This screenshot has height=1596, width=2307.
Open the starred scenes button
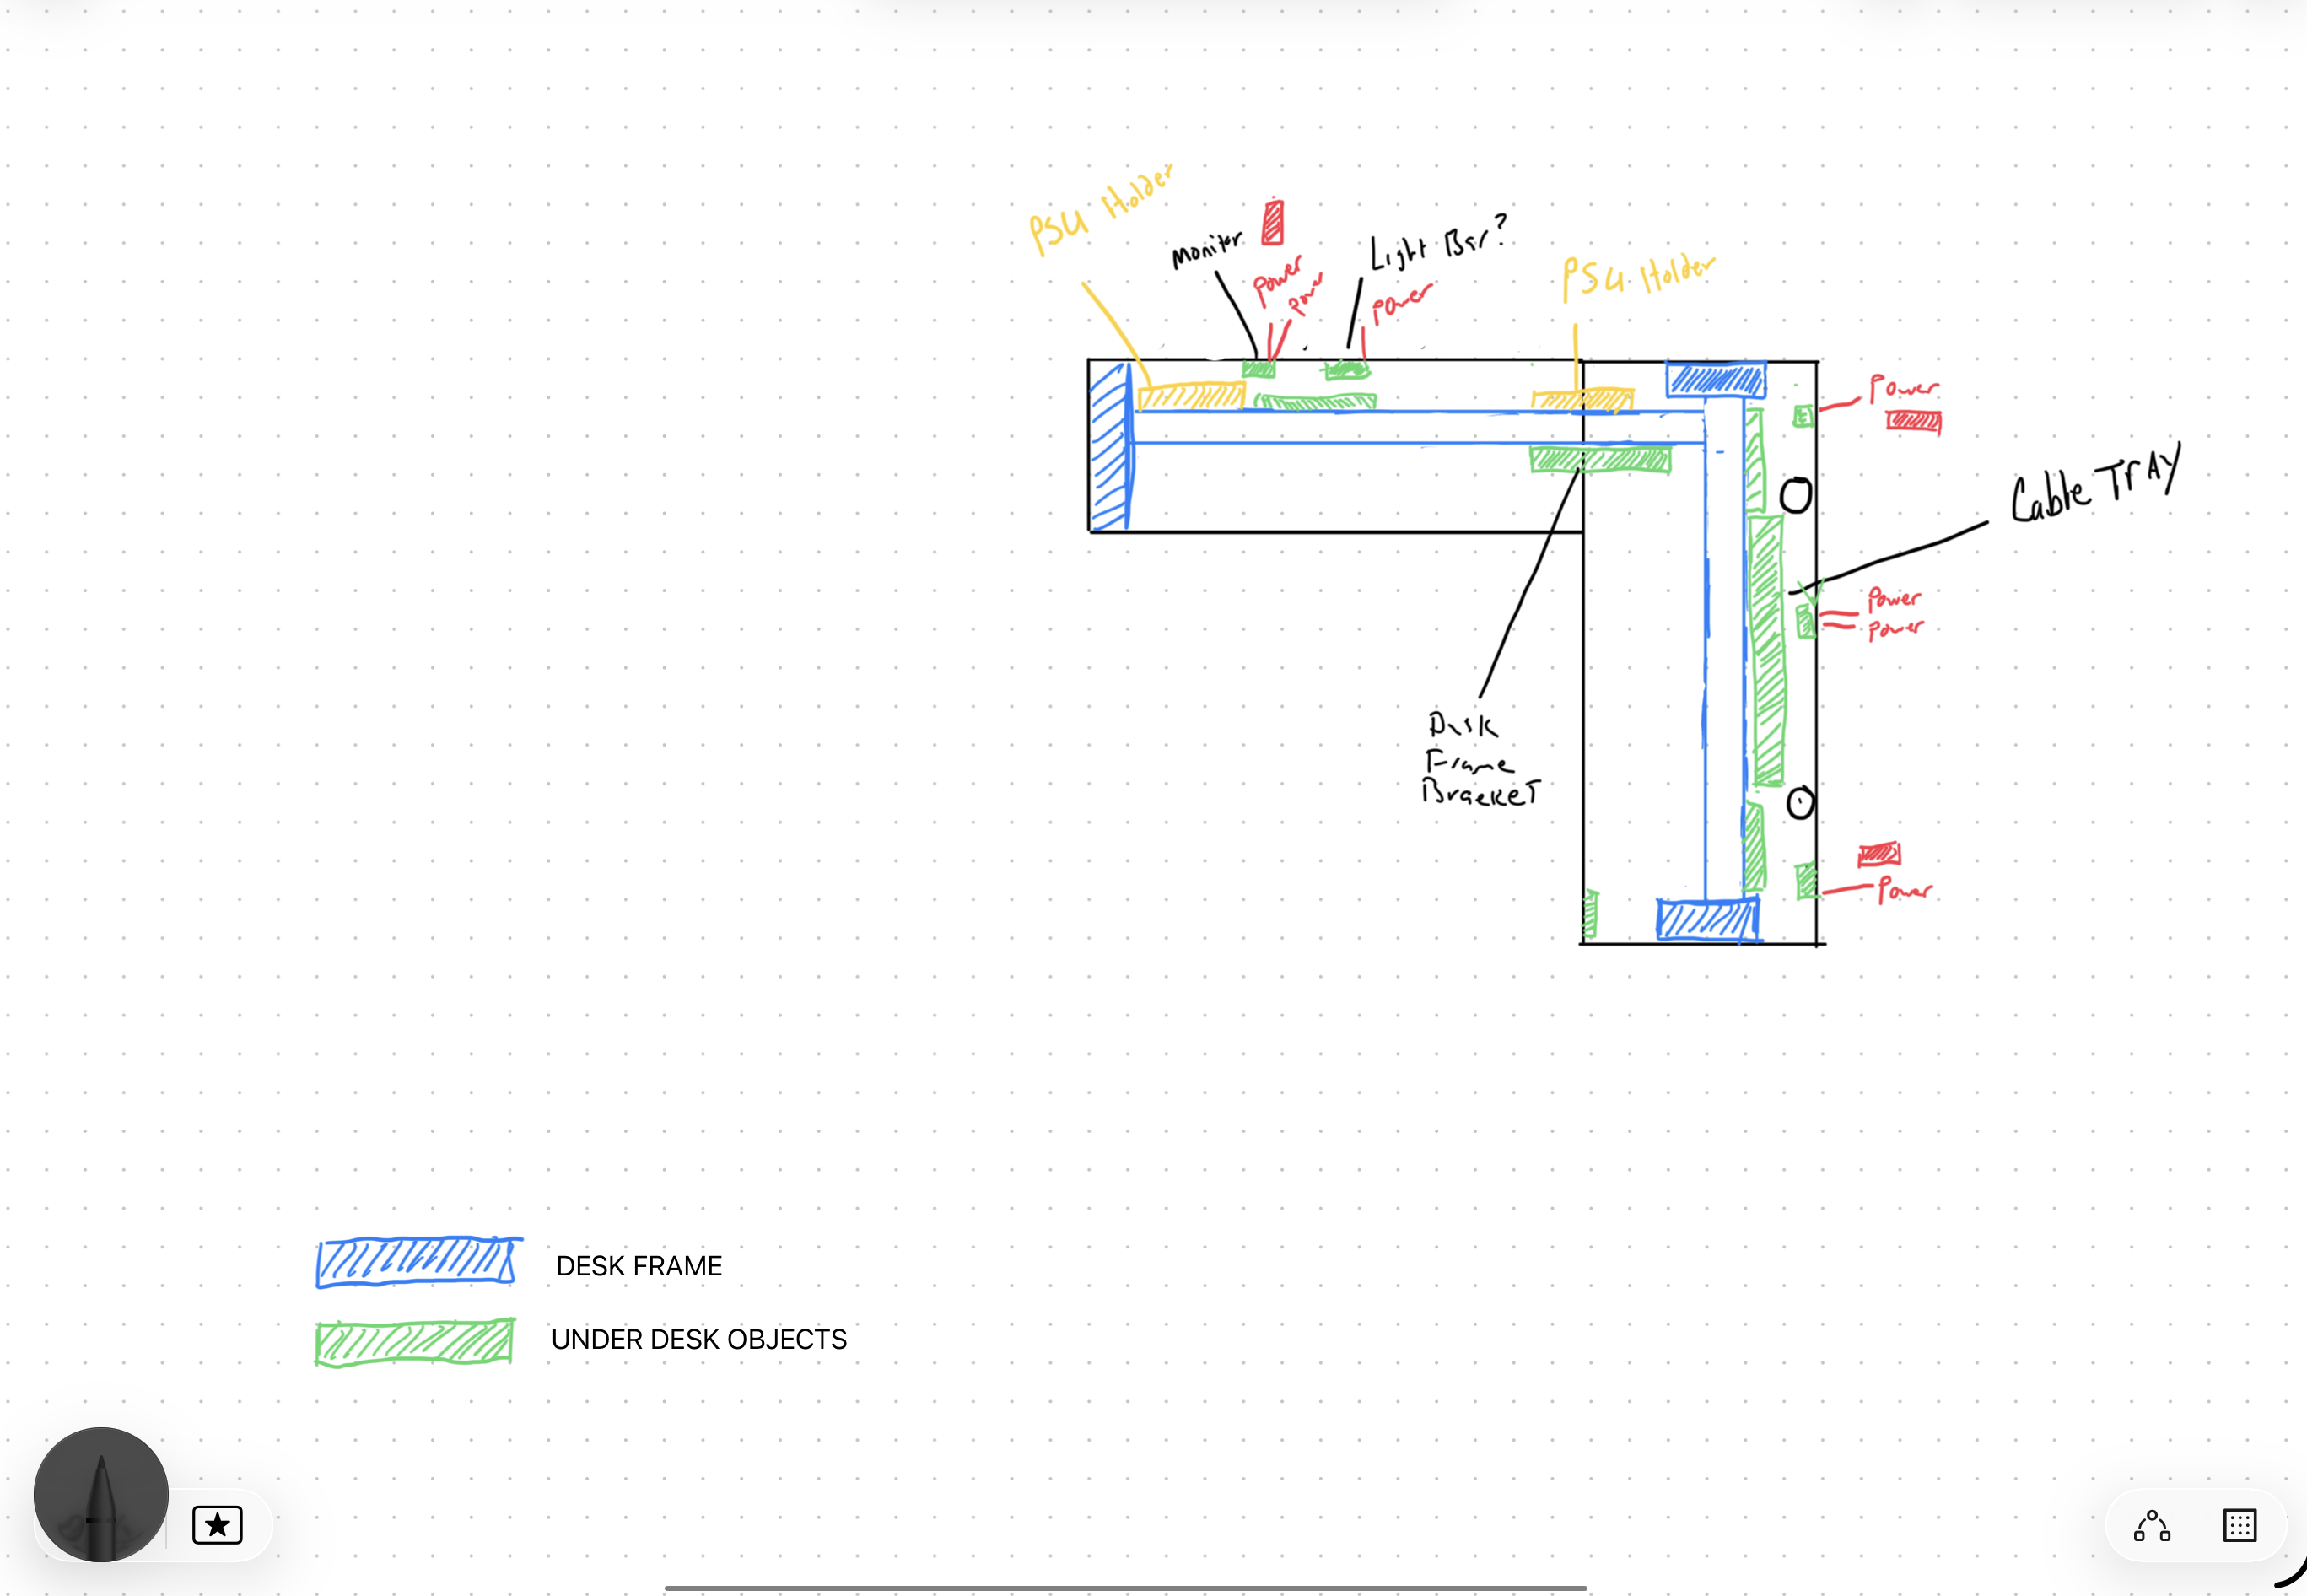[x=217, y=1525]
